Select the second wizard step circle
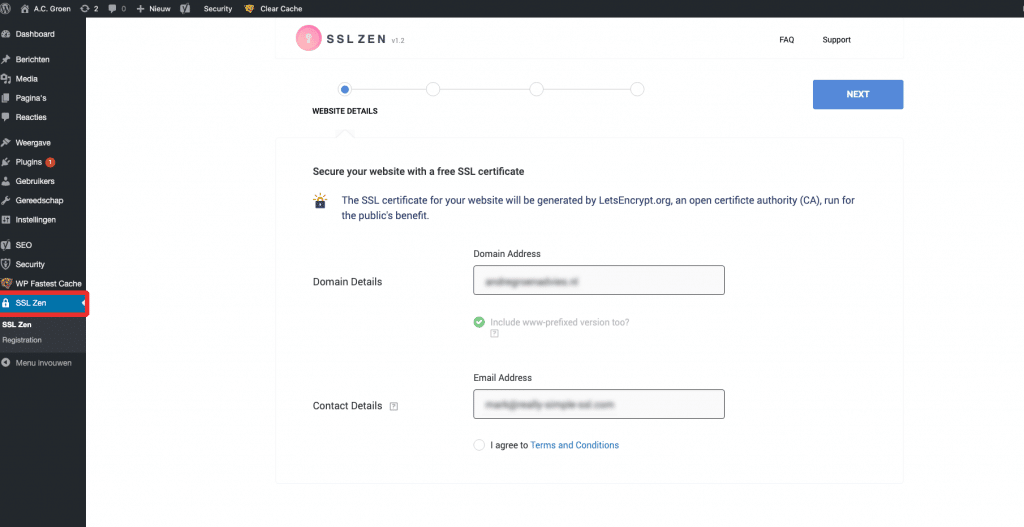1024x527 pixels. [x=433, y=89]
